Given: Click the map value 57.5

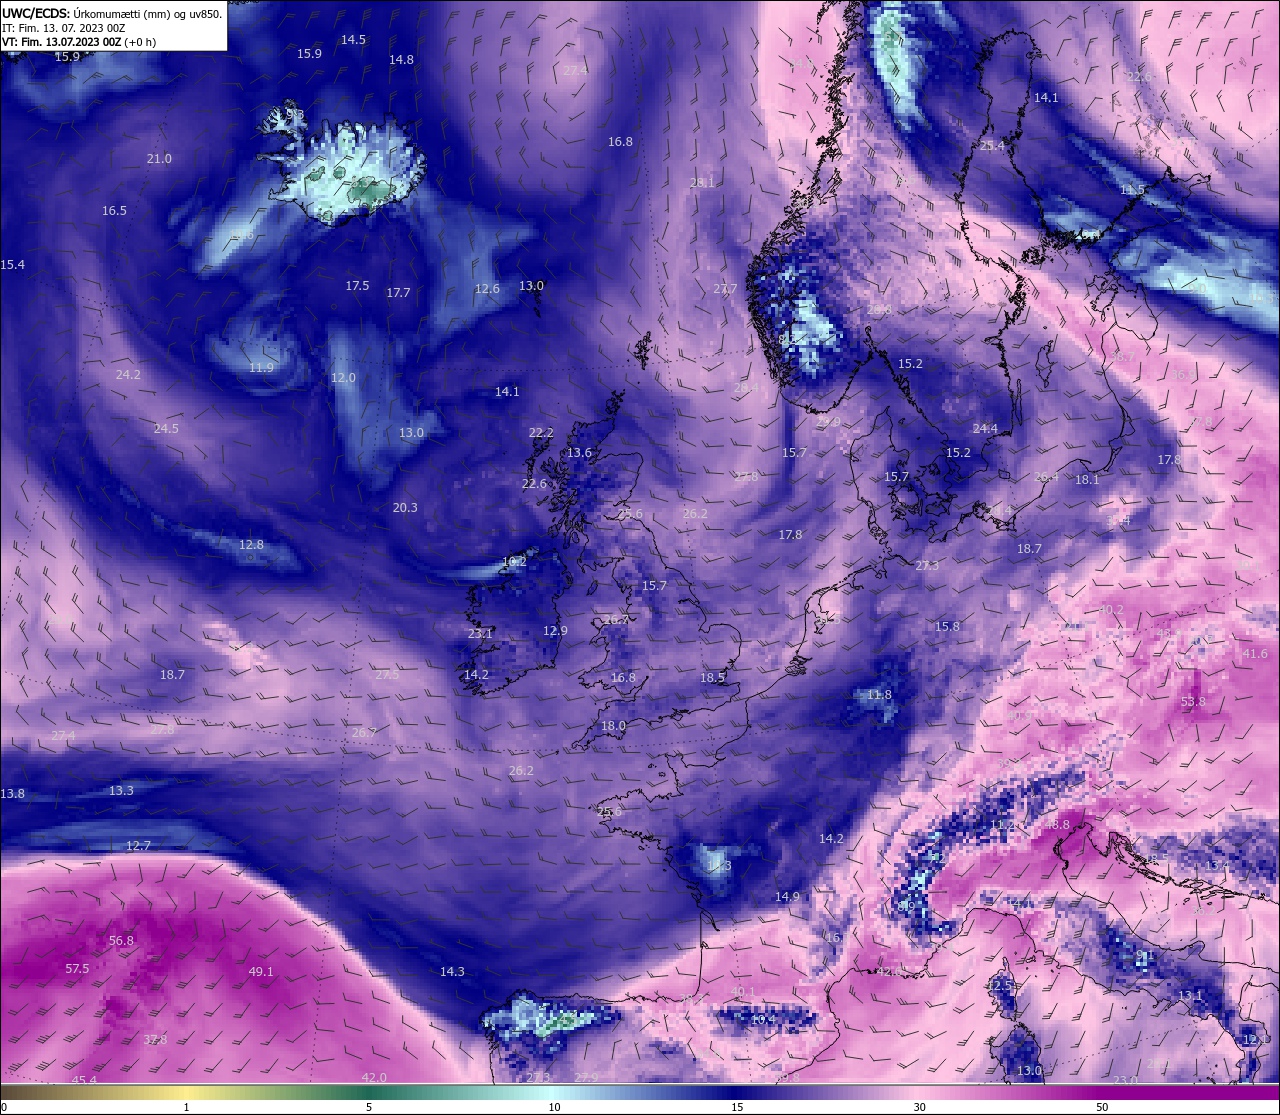Looking at the screenshot, I should click(77, 969).
